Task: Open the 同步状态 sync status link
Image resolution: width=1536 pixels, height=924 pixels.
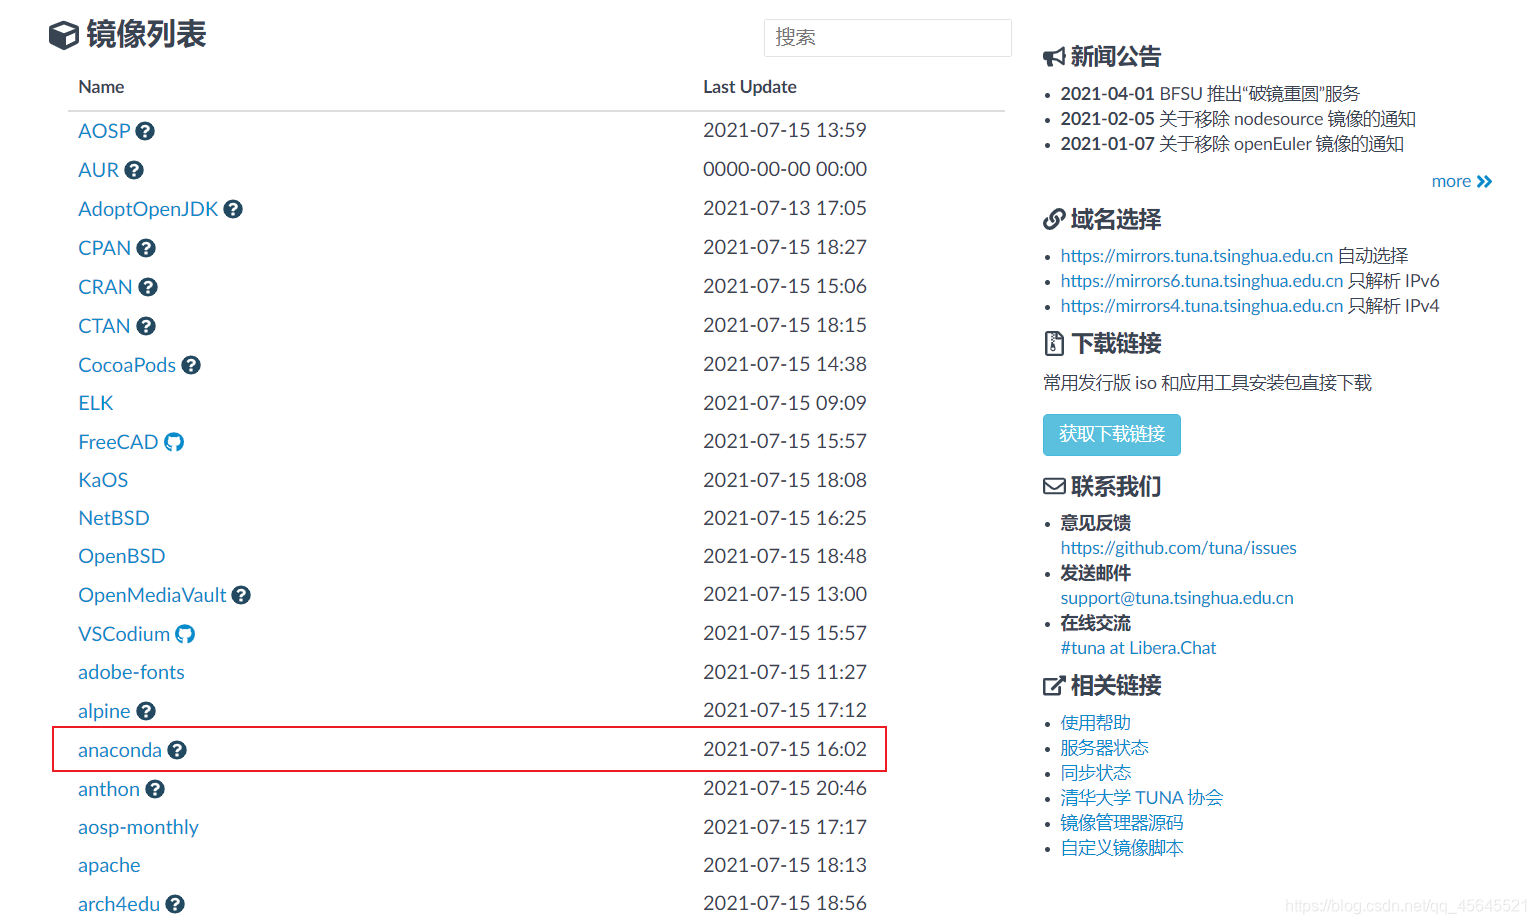Action: click(1096, 773)
